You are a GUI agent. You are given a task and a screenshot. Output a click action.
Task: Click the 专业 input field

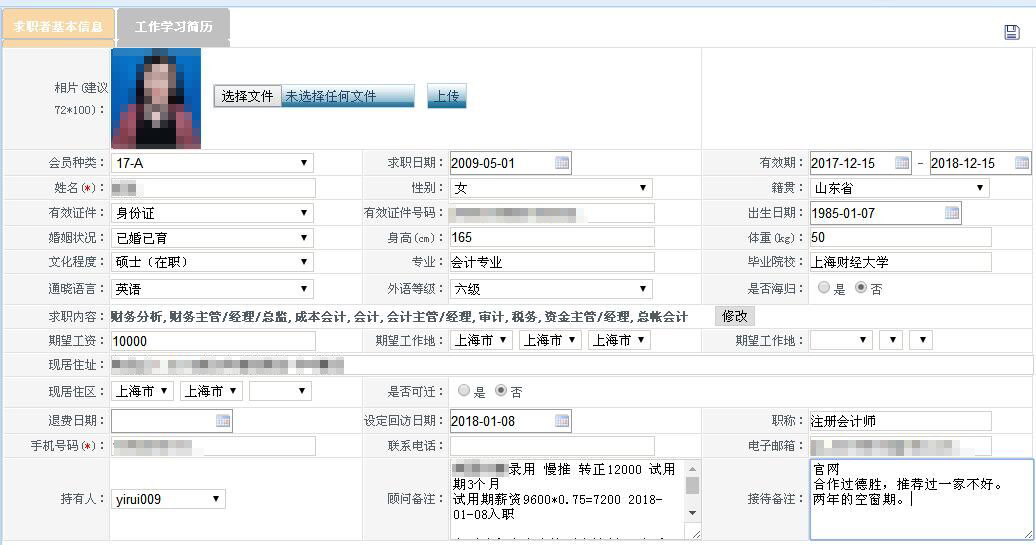[x=552, y=262]
